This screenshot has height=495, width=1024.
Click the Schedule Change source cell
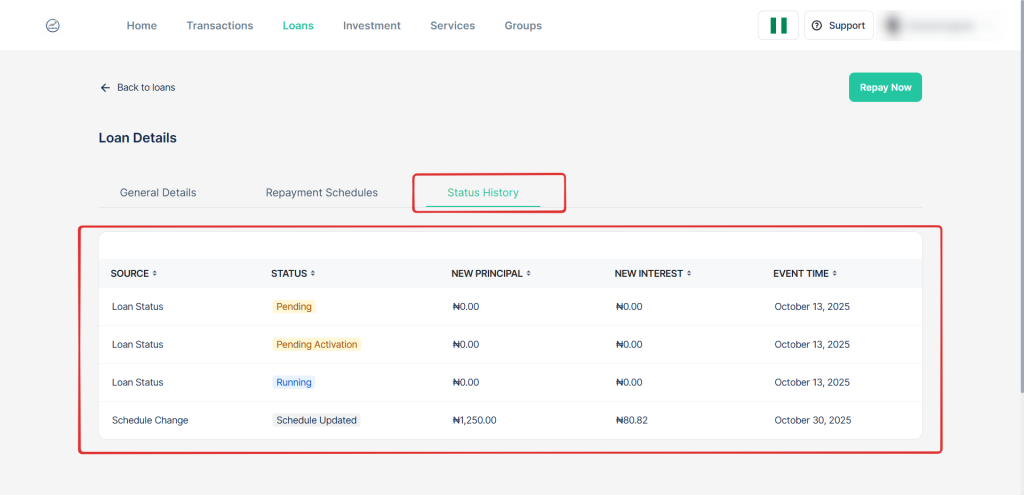(x=150, y=421)
